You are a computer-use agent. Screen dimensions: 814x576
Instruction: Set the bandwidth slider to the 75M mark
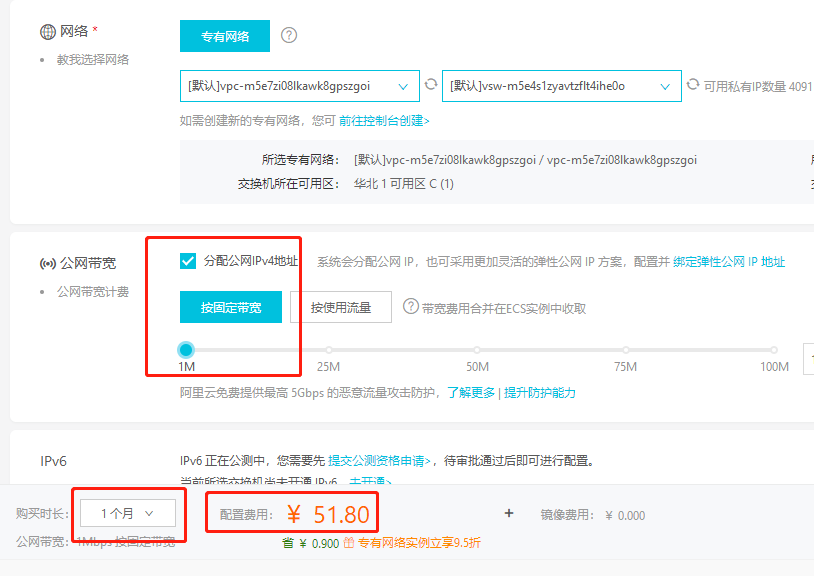[626, 350]
